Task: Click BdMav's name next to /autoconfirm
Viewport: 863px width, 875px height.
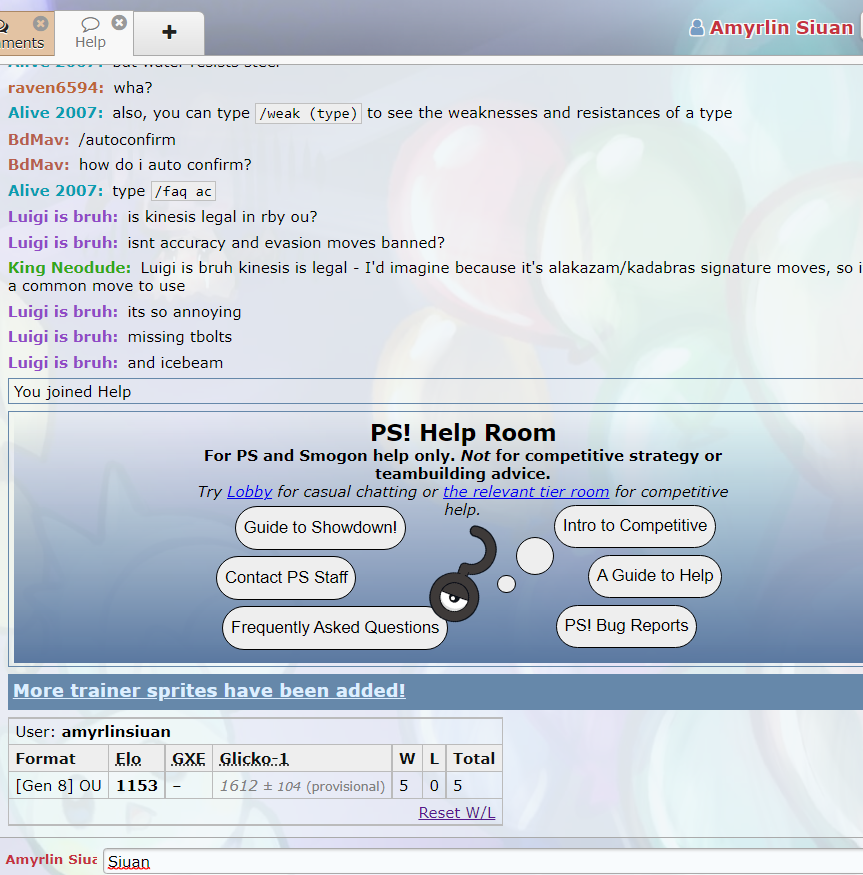Action: (39, 140)
